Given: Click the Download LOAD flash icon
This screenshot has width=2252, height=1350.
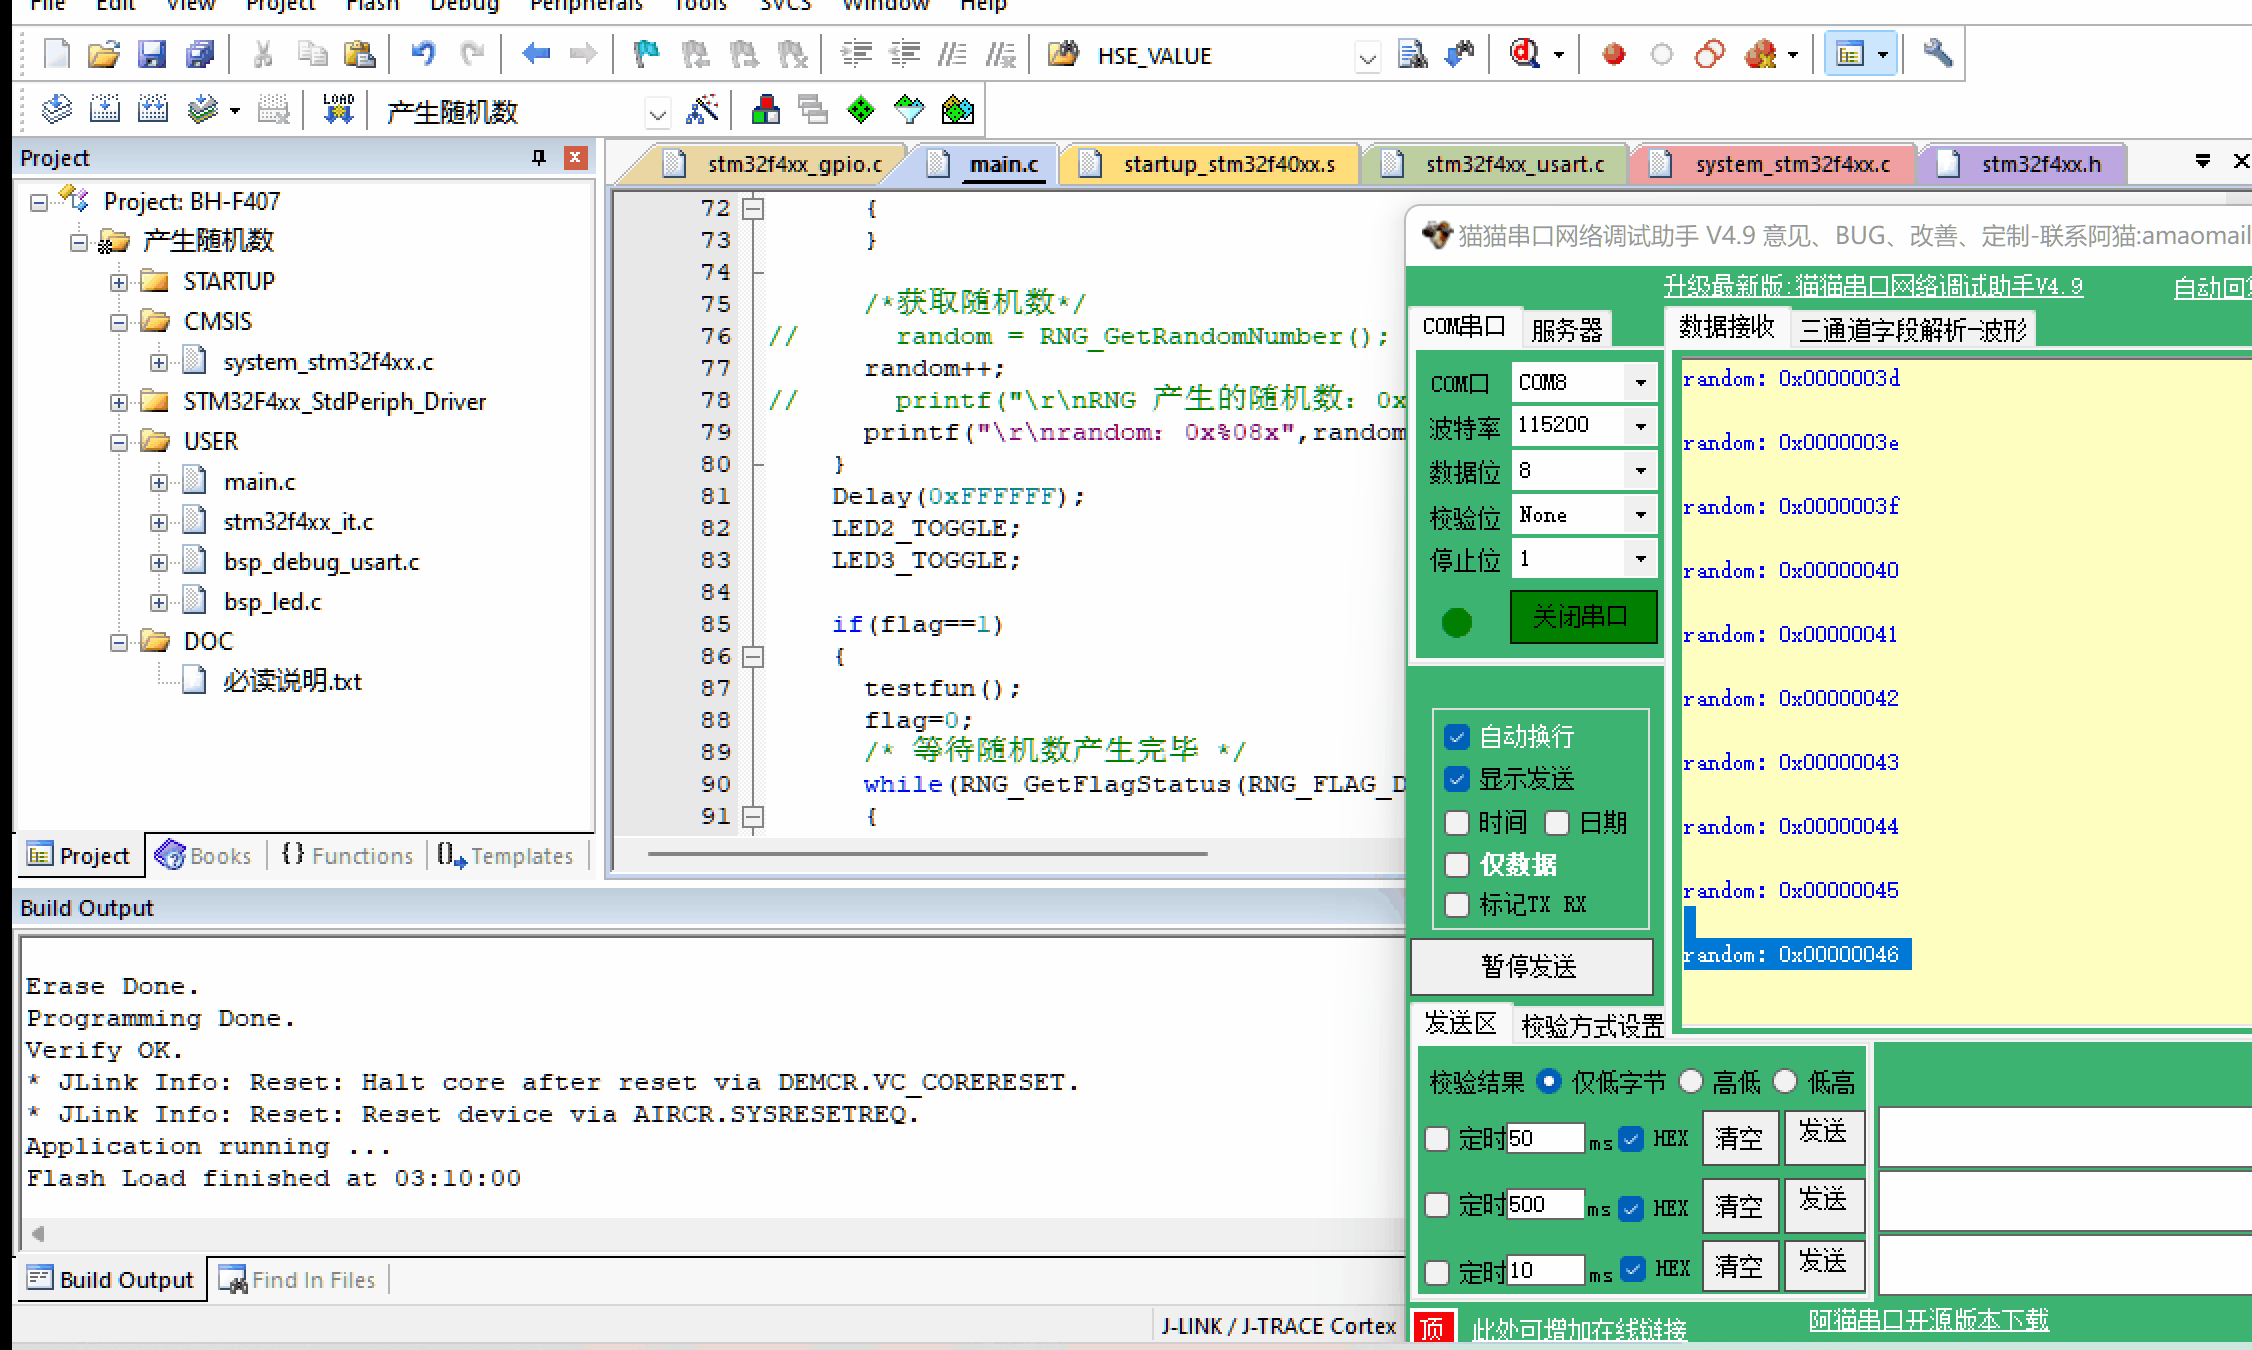Looking at the screenshot, I should 338,109.
